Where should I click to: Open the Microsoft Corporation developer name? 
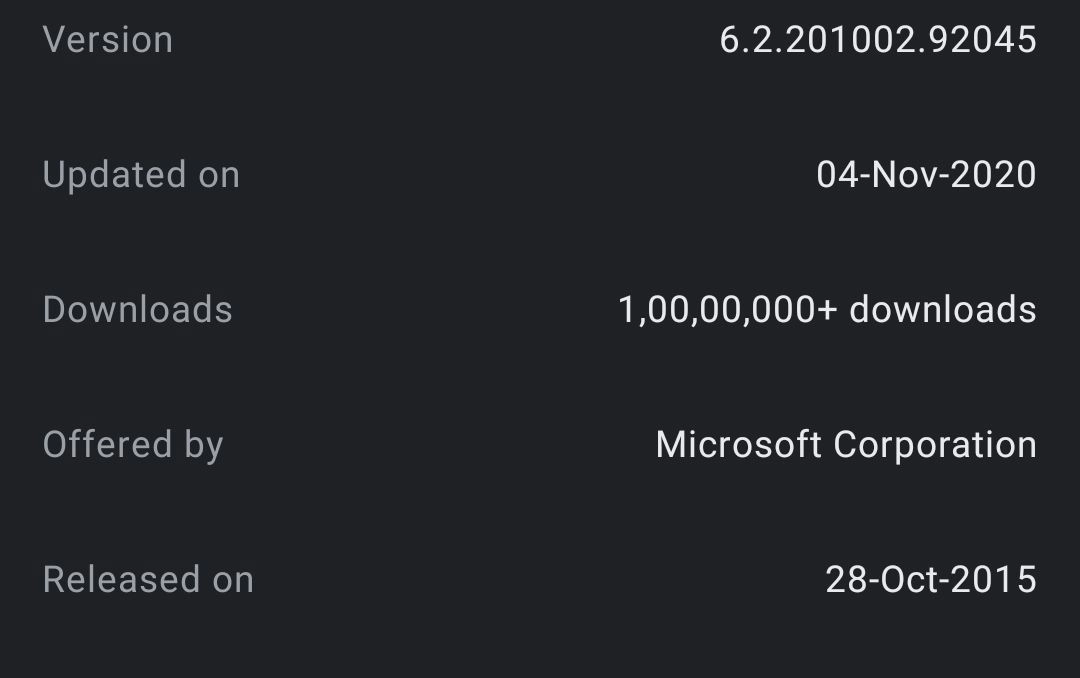[x=846, y=445]
